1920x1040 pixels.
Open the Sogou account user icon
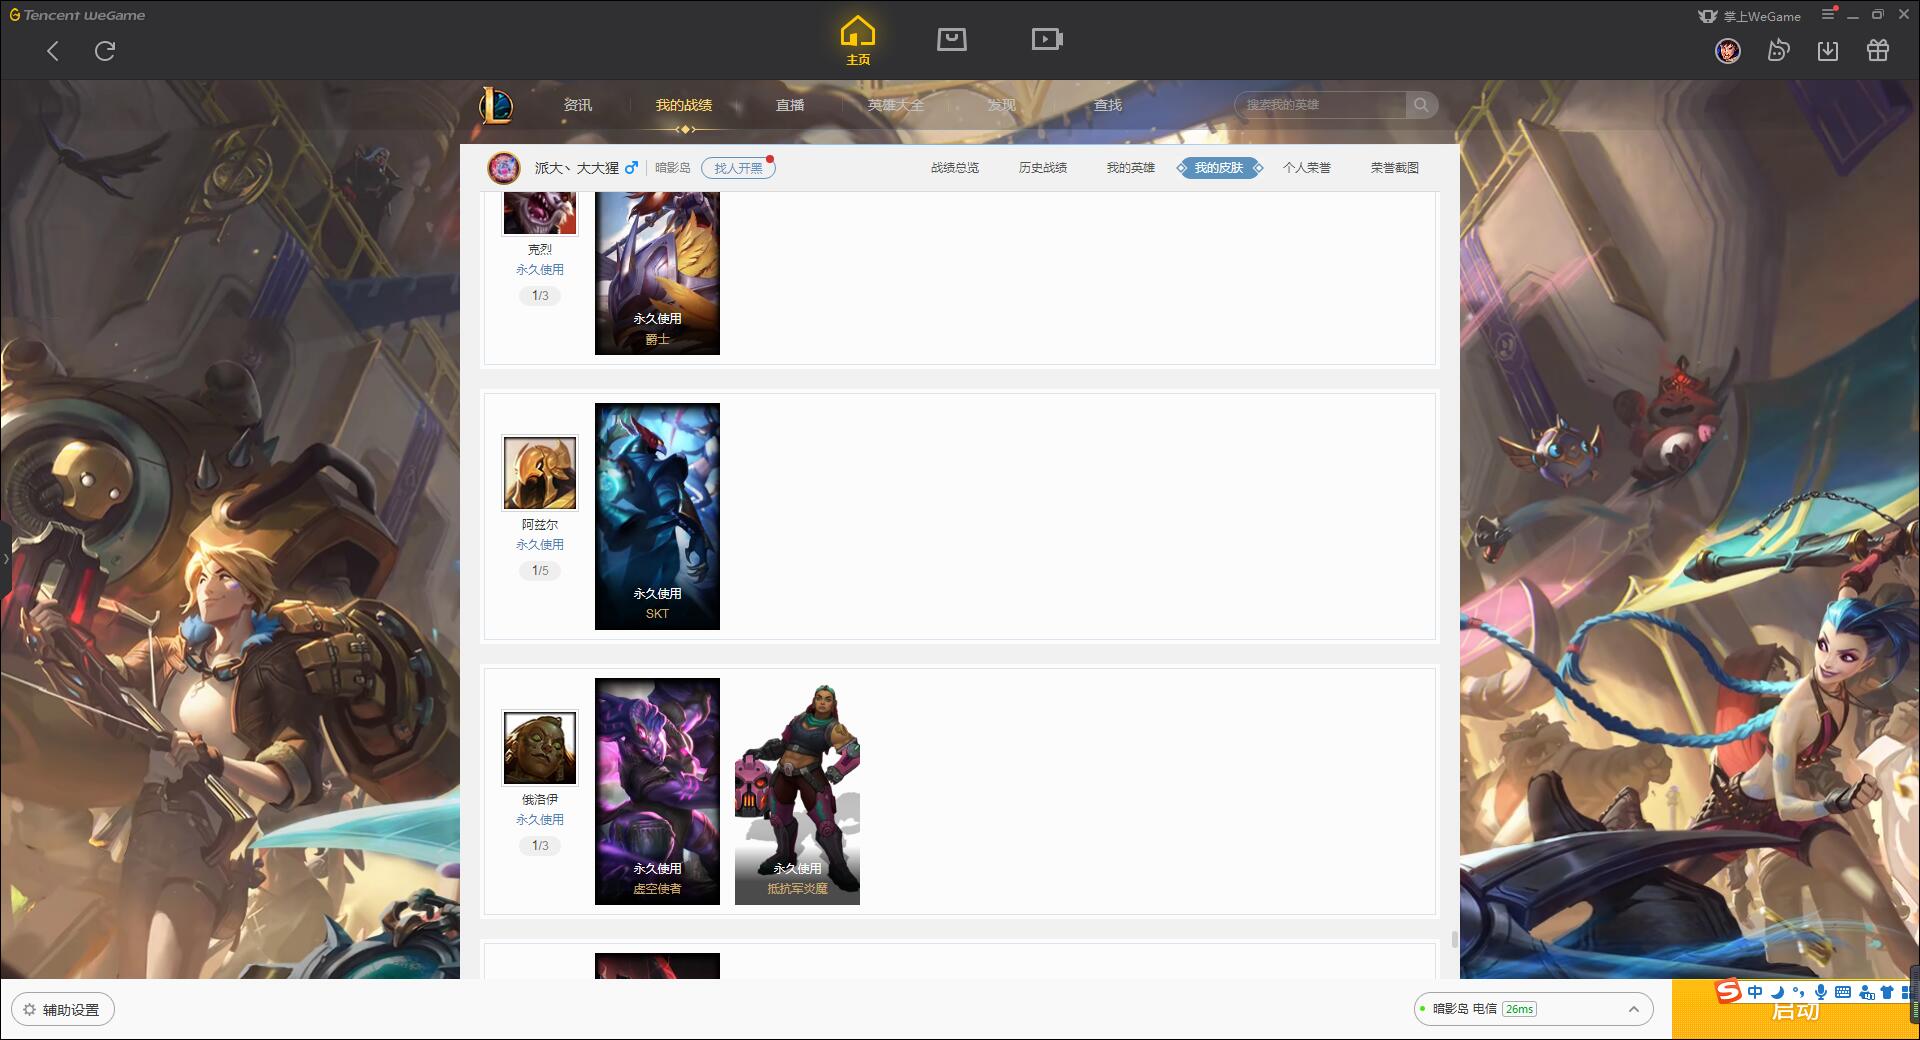(x=1866, y=992)
